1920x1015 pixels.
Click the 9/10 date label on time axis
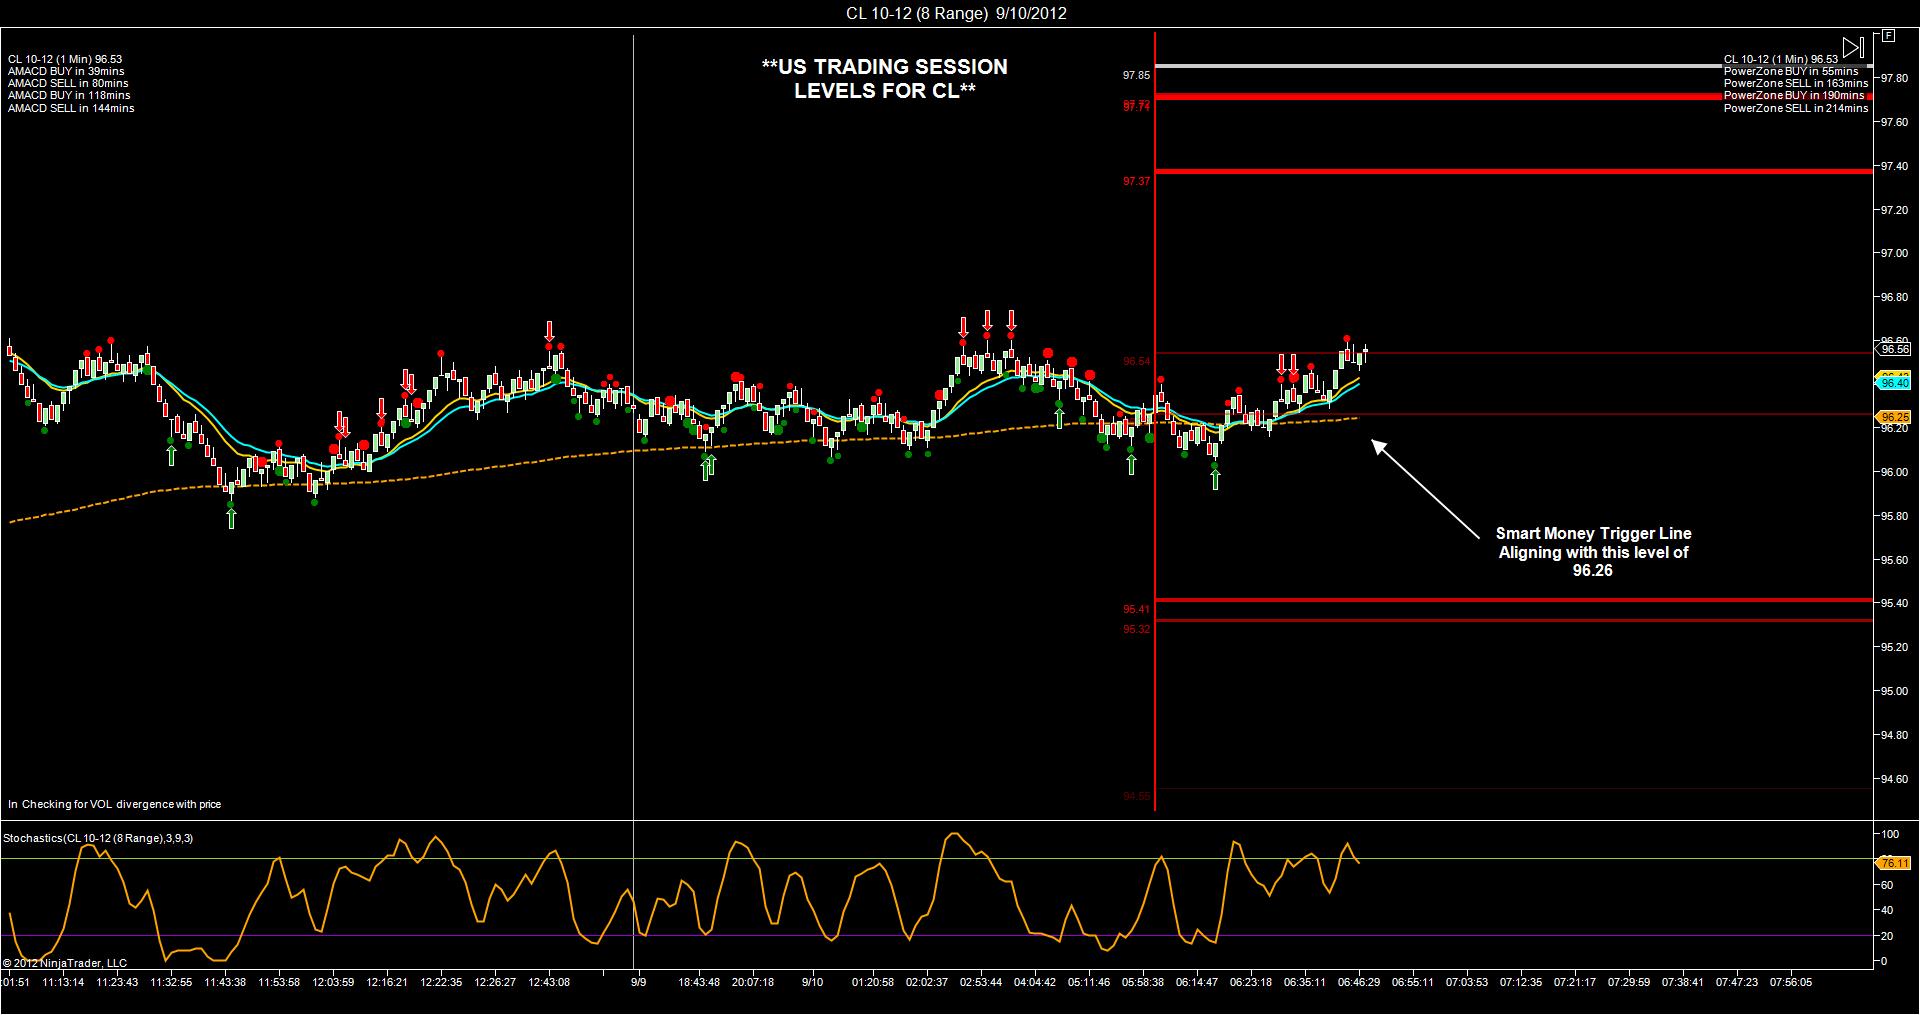pos(812,982)
